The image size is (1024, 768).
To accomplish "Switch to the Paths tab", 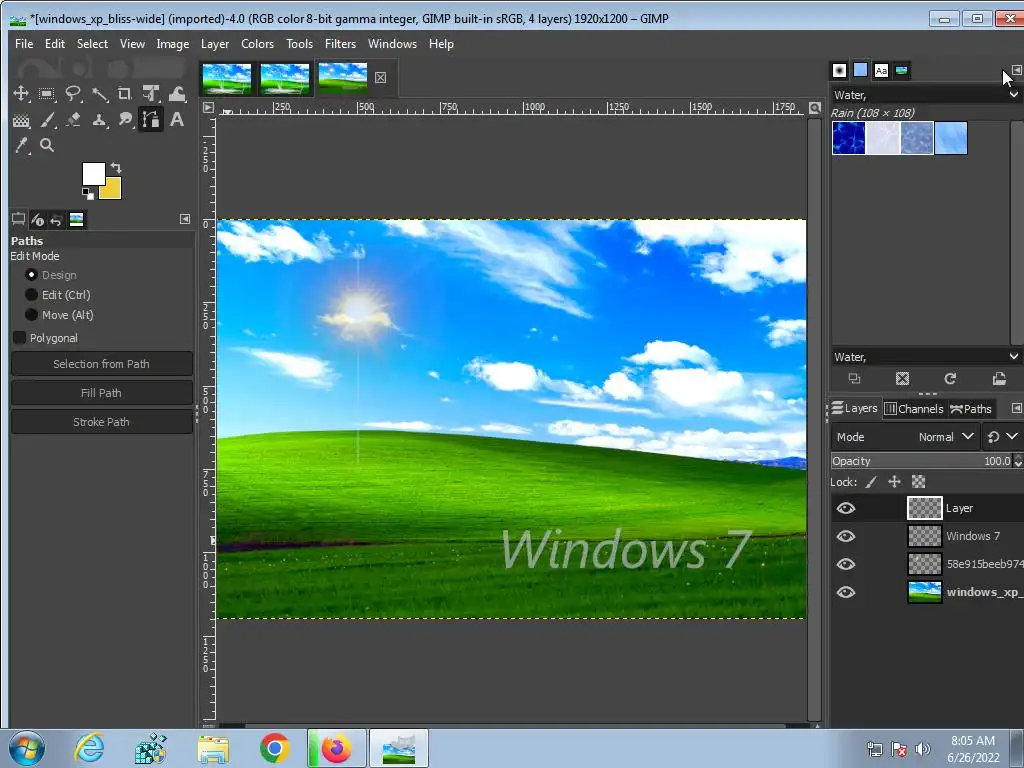I will pos(971,409).
